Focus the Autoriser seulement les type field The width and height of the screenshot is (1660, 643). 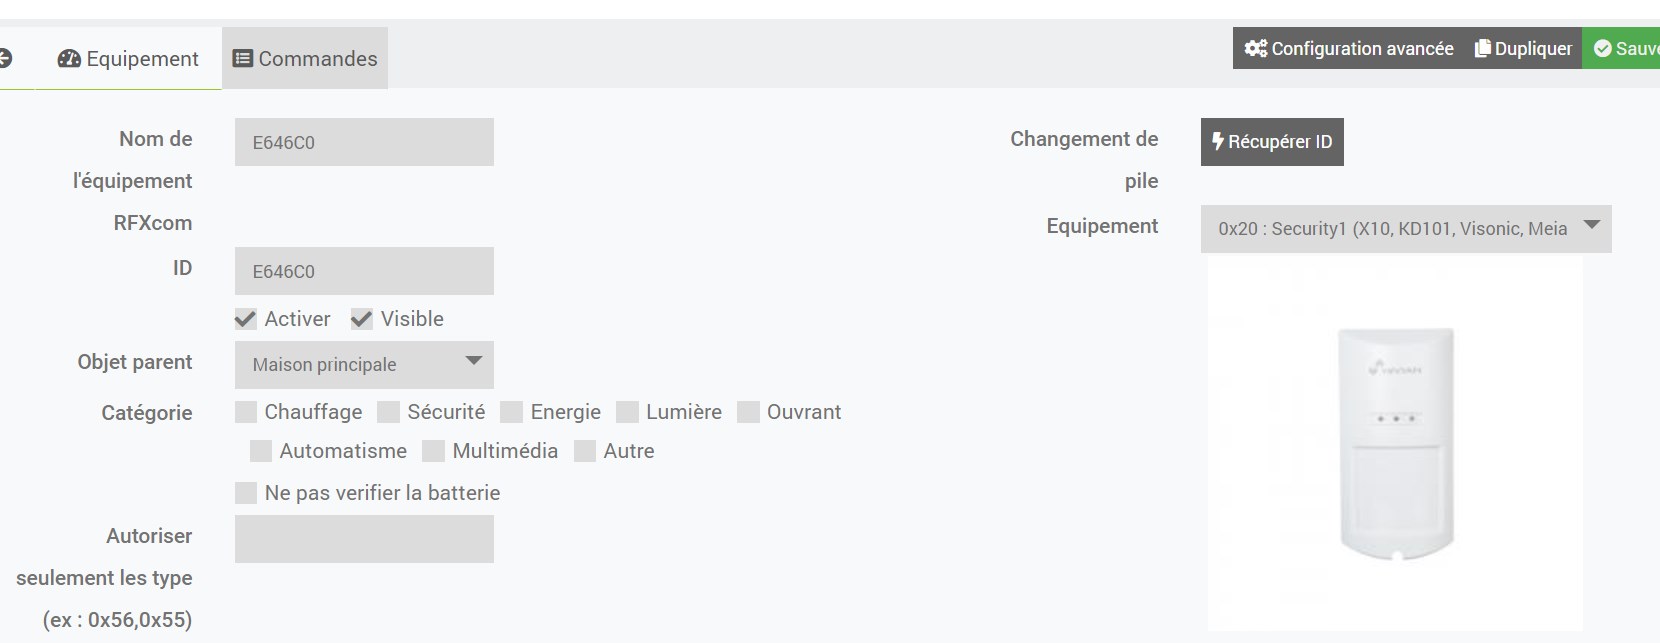coord(364,539)
